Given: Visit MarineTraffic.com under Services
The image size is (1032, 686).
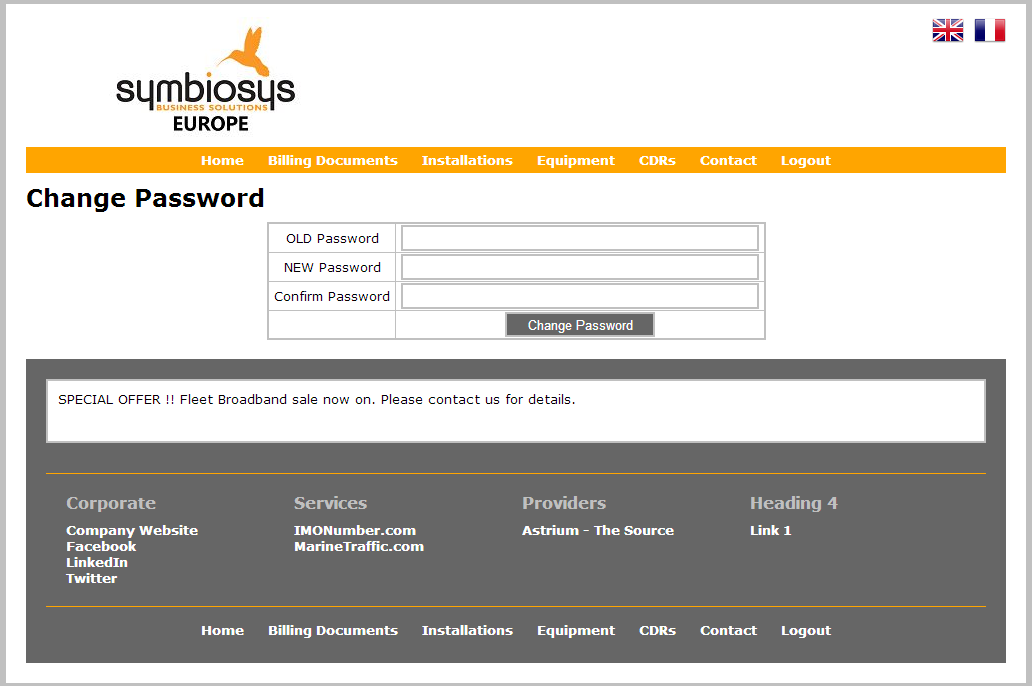Looking at the screenshot, I should (x=359, y=547).
